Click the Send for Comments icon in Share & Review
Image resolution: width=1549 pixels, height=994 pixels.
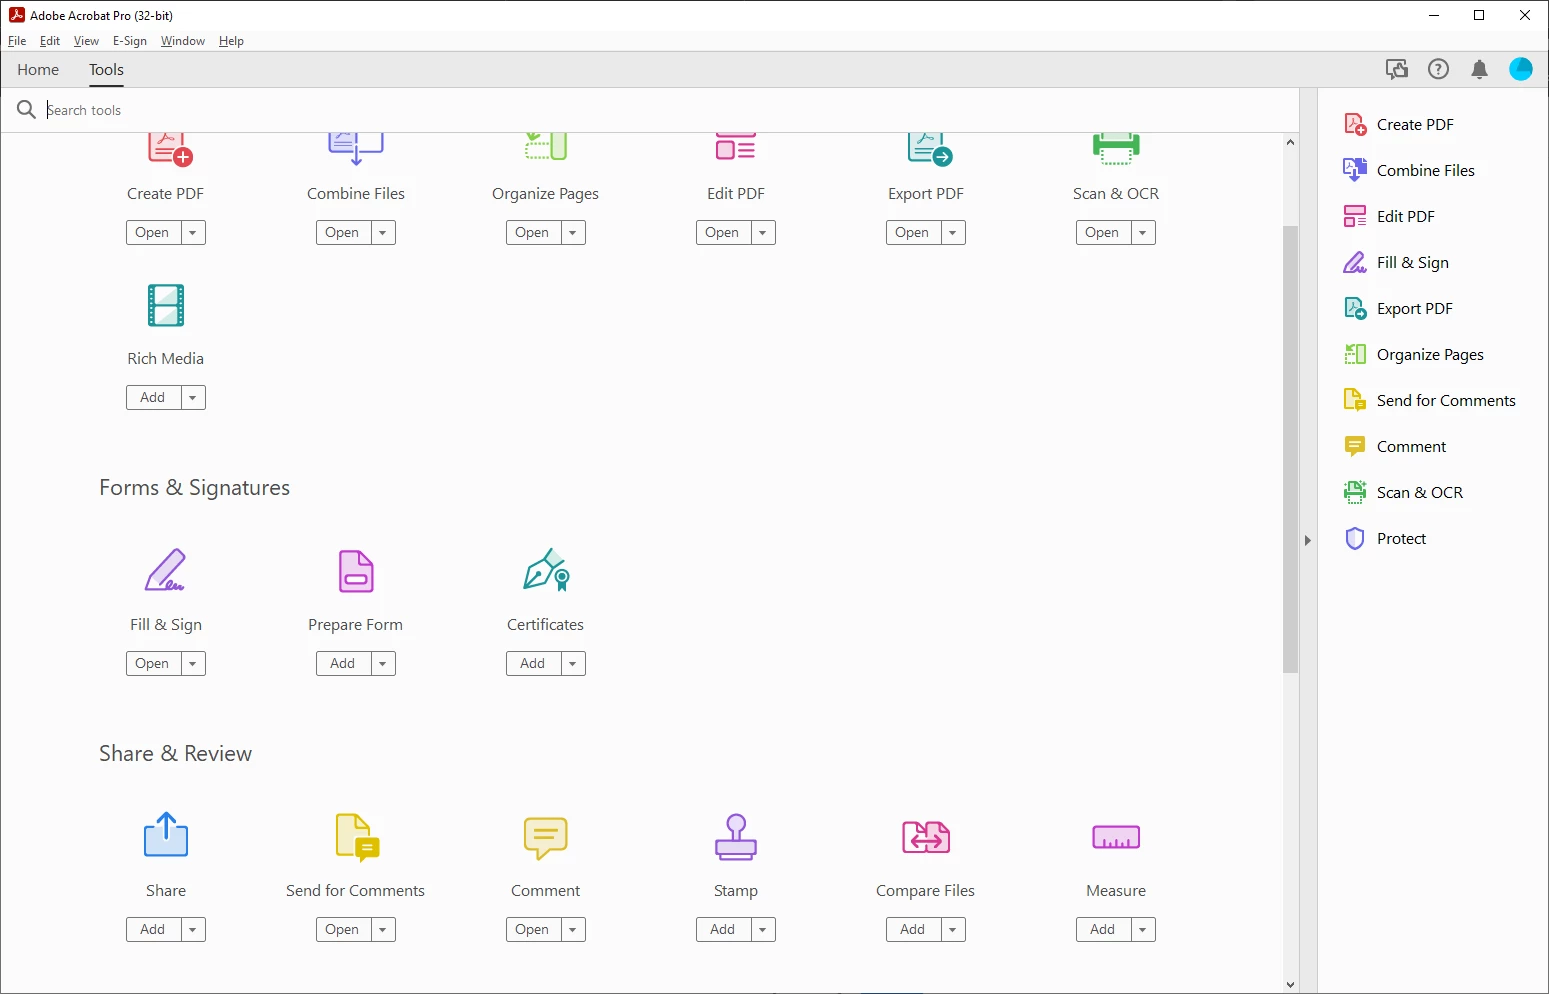coord(357,837)
